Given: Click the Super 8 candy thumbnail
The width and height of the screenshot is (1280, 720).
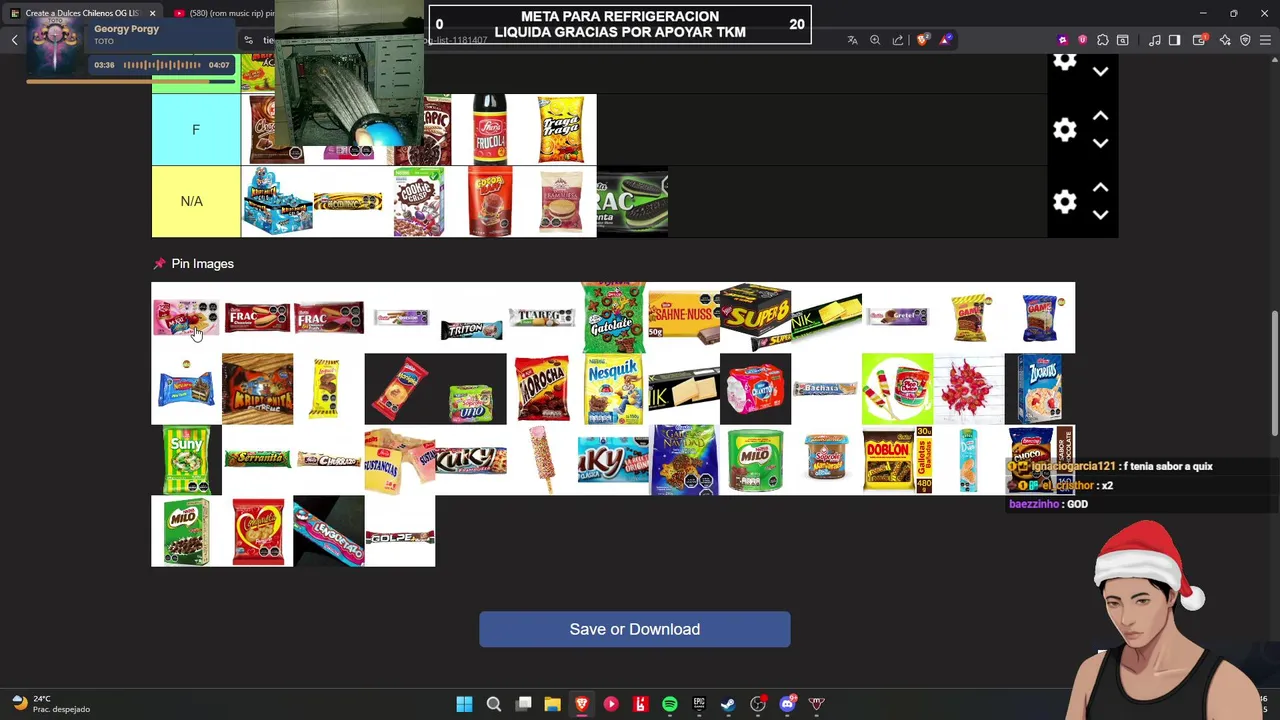Looking at the screenshot, I should [755, 317].
